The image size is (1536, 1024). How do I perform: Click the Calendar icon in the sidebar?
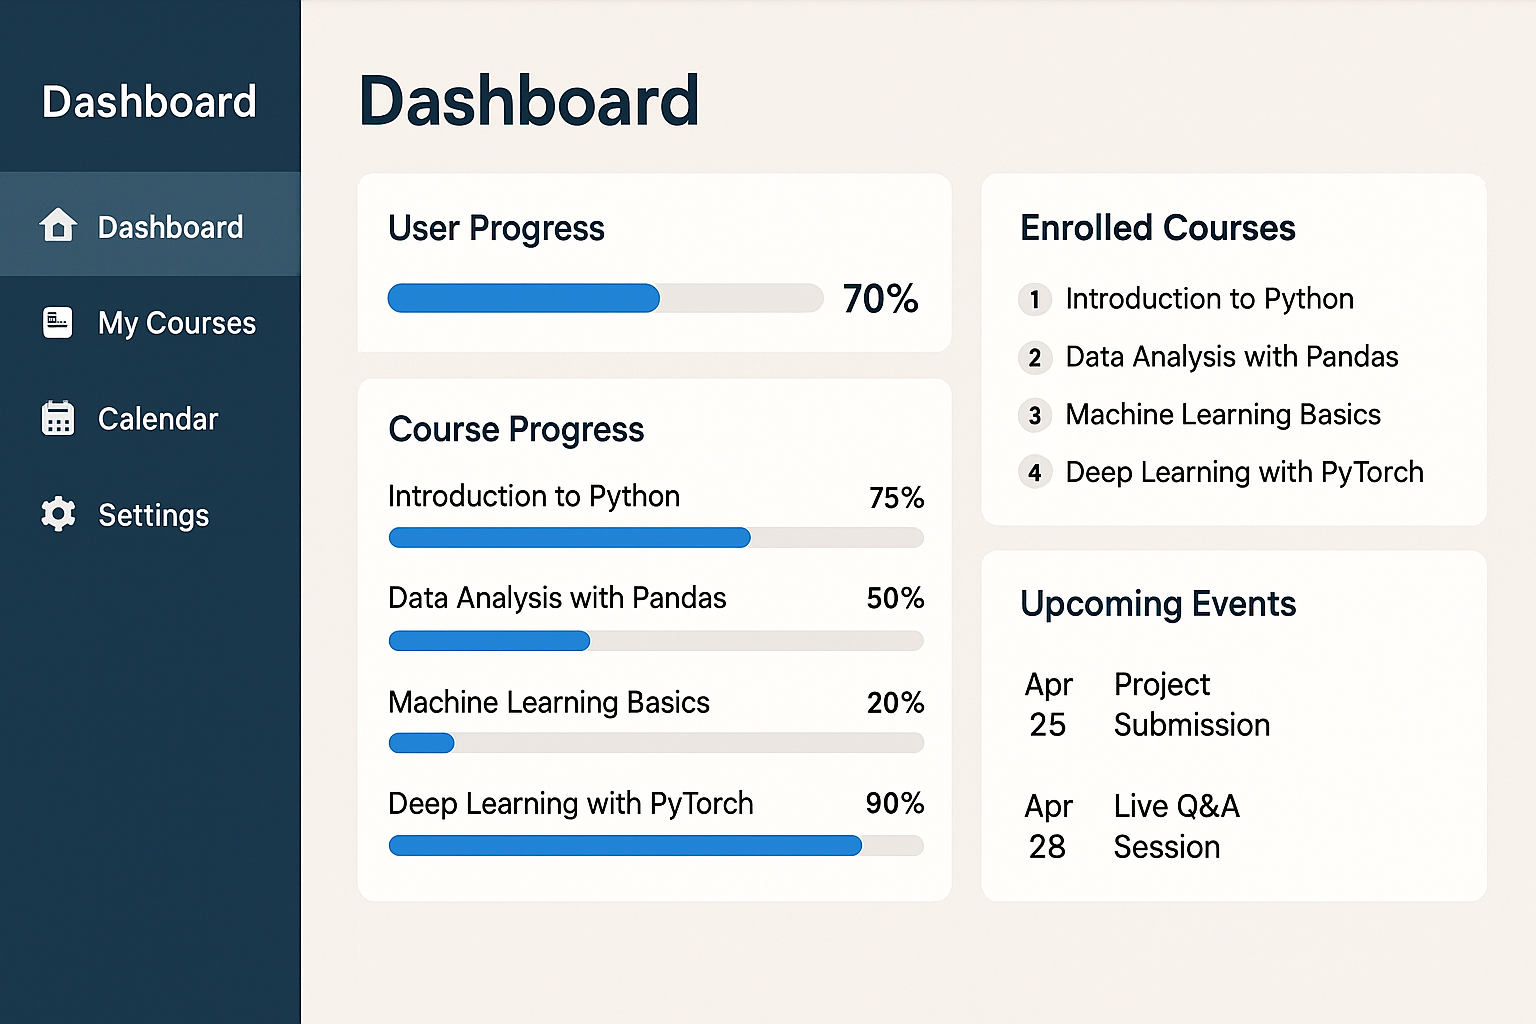(58, 418)
